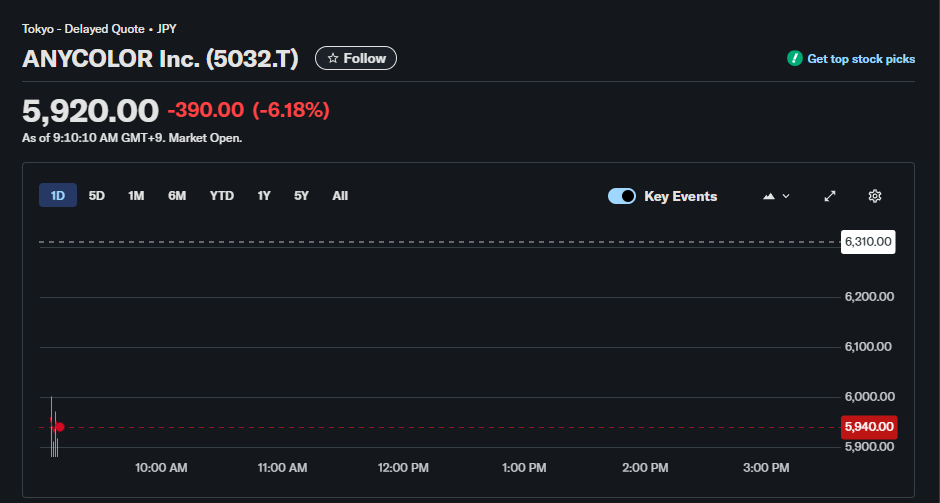Select the 1Y range
Image resolution: width=940 pixels, height=503 pixels.
pos(264,195)
